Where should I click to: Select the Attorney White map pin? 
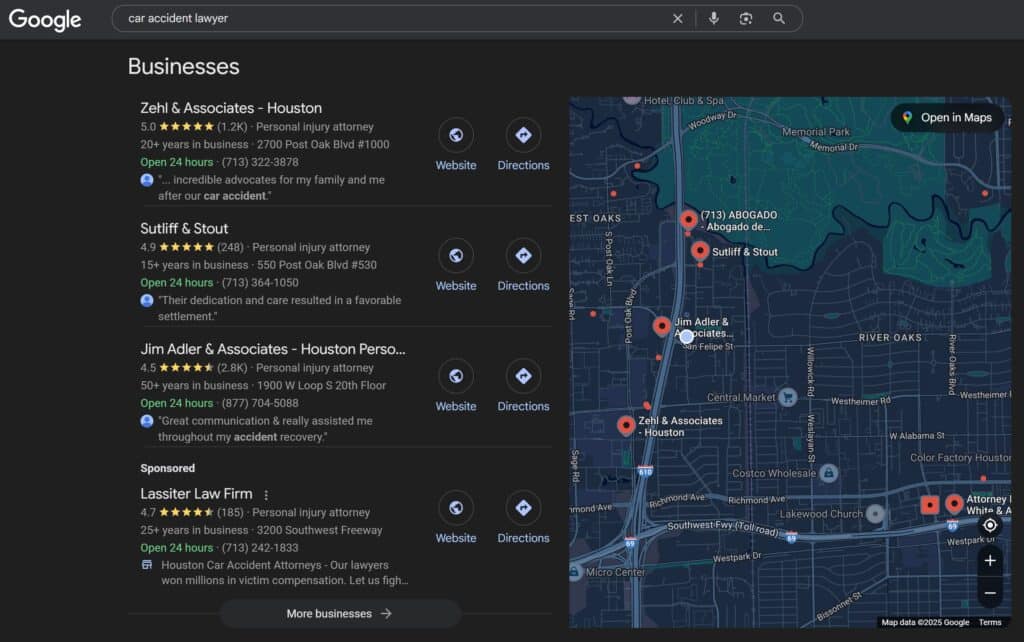pyautogui.click(x=954, y=504)
